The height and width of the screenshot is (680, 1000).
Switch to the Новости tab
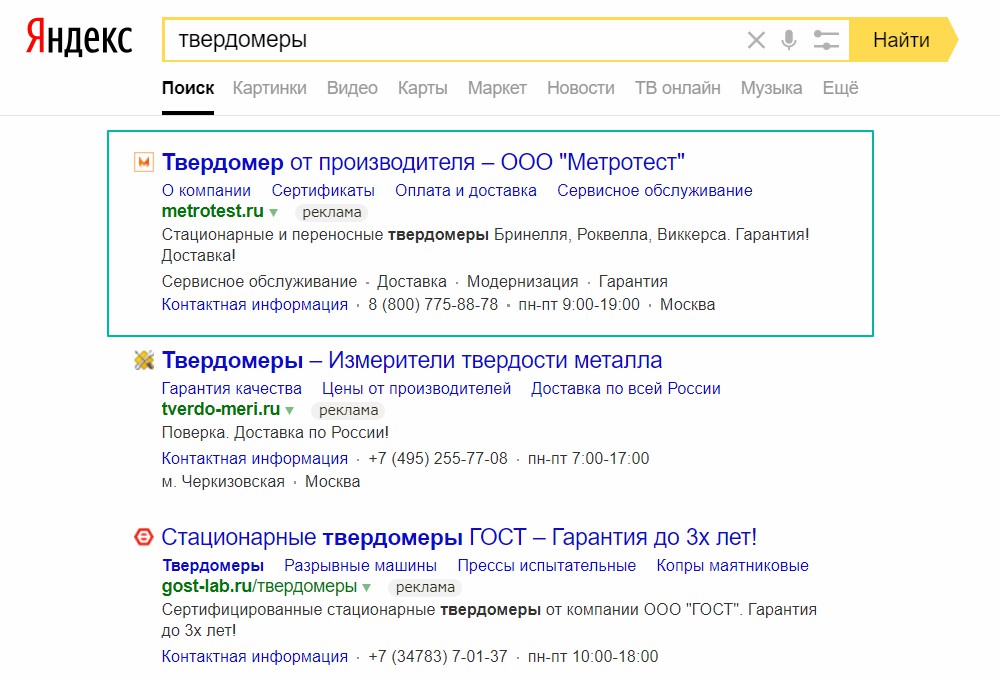point(580,88)
